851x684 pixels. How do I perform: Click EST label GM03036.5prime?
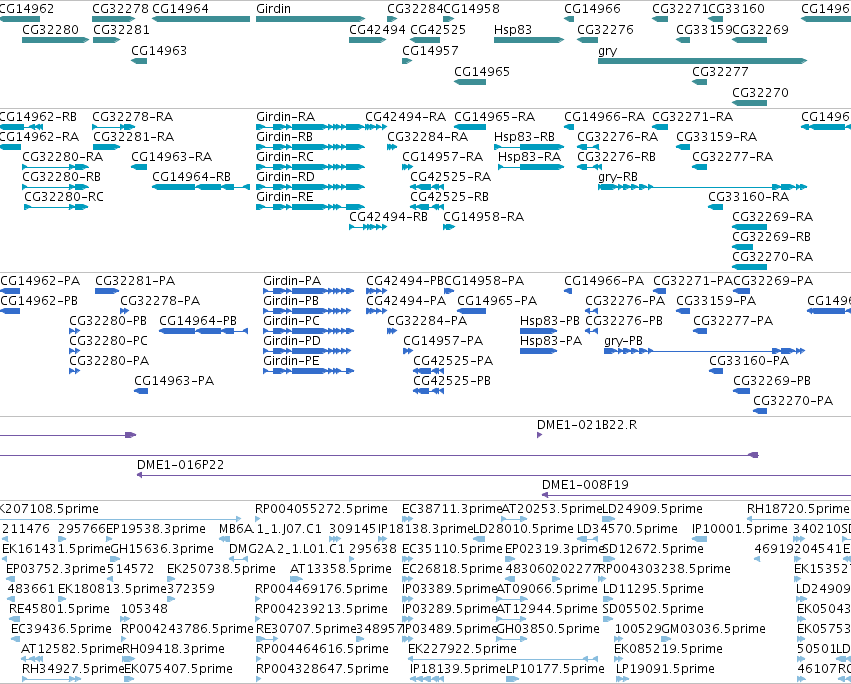(714, 629)
